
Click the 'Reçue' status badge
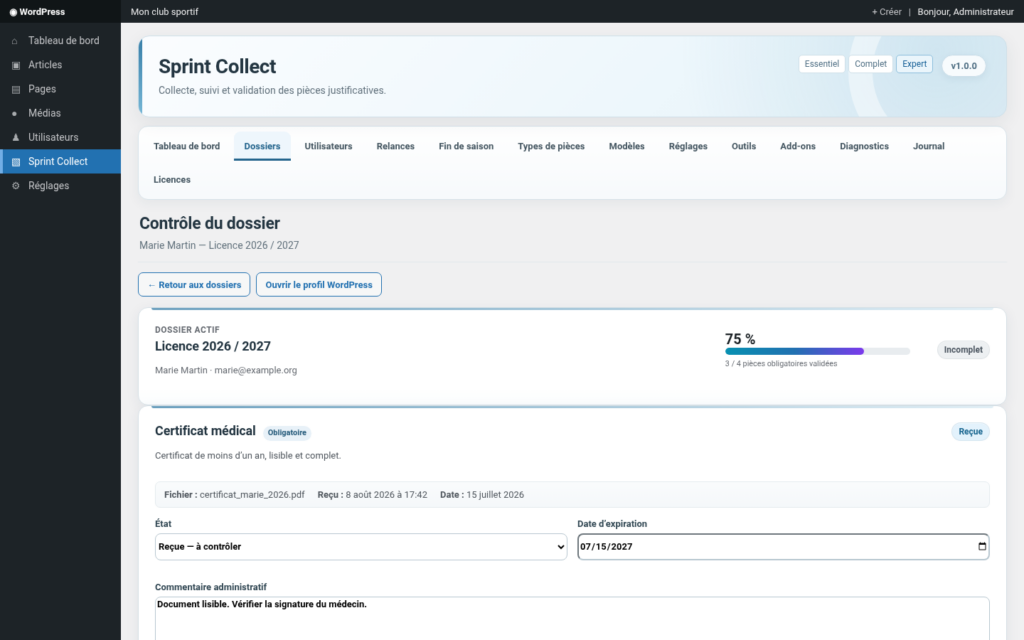(x=970, y=432)
